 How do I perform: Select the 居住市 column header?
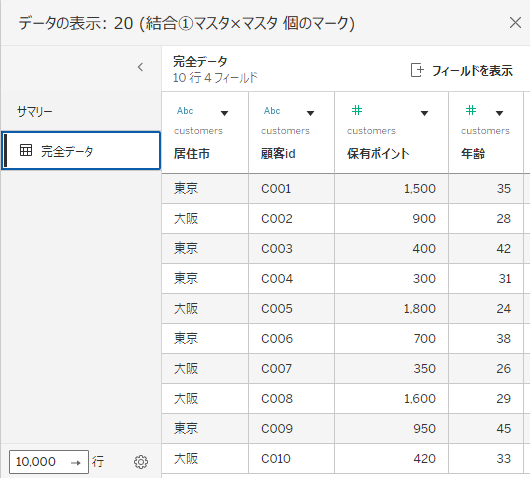205,133
